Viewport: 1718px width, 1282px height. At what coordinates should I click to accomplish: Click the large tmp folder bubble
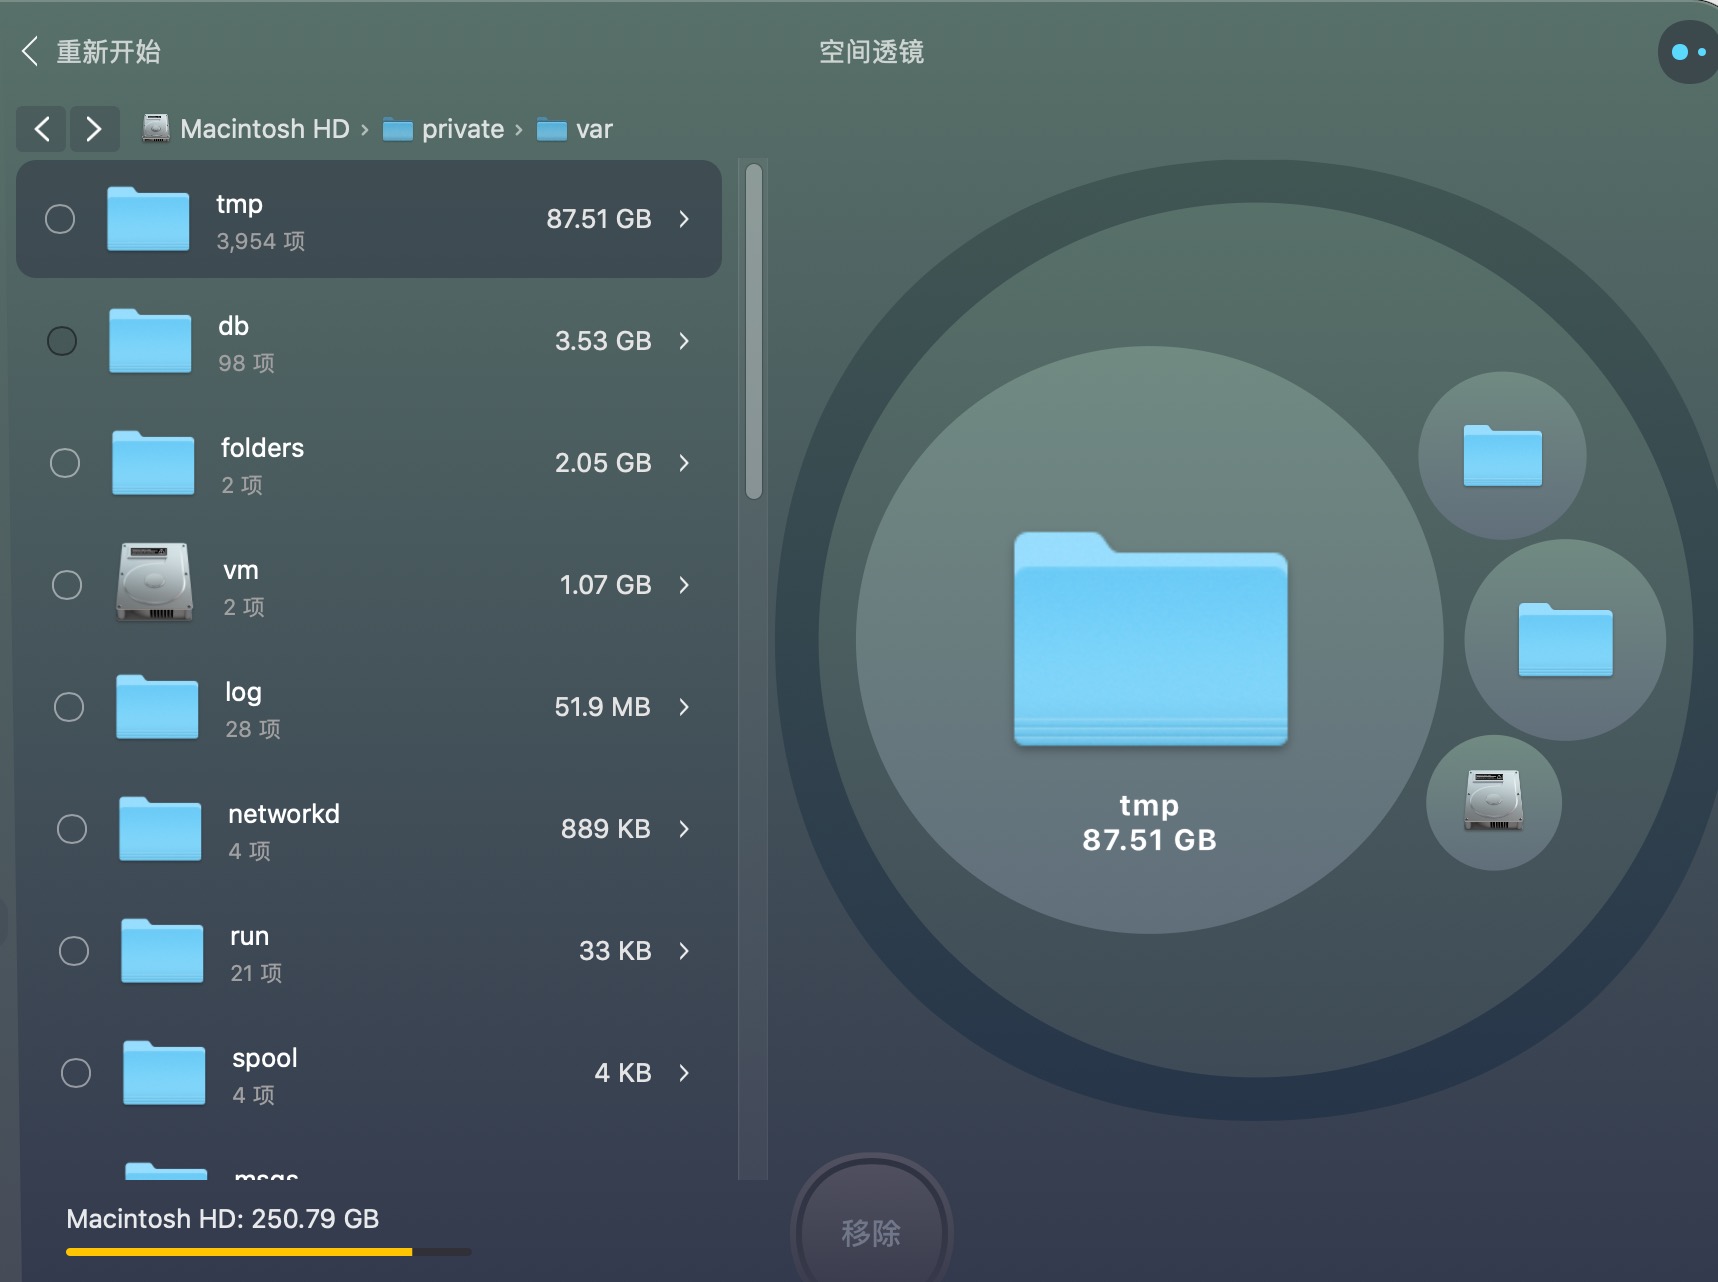click(x=1149, y=640)
